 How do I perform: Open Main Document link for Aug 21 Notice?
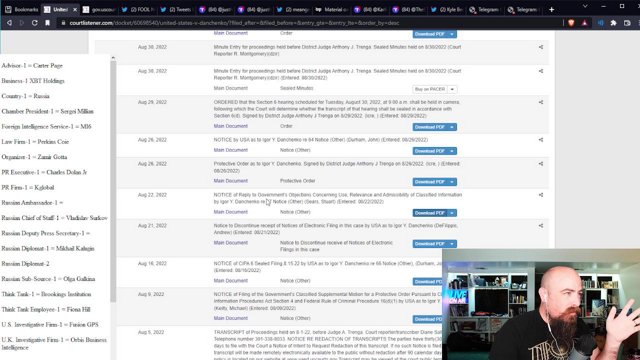[x=231, y=242]
